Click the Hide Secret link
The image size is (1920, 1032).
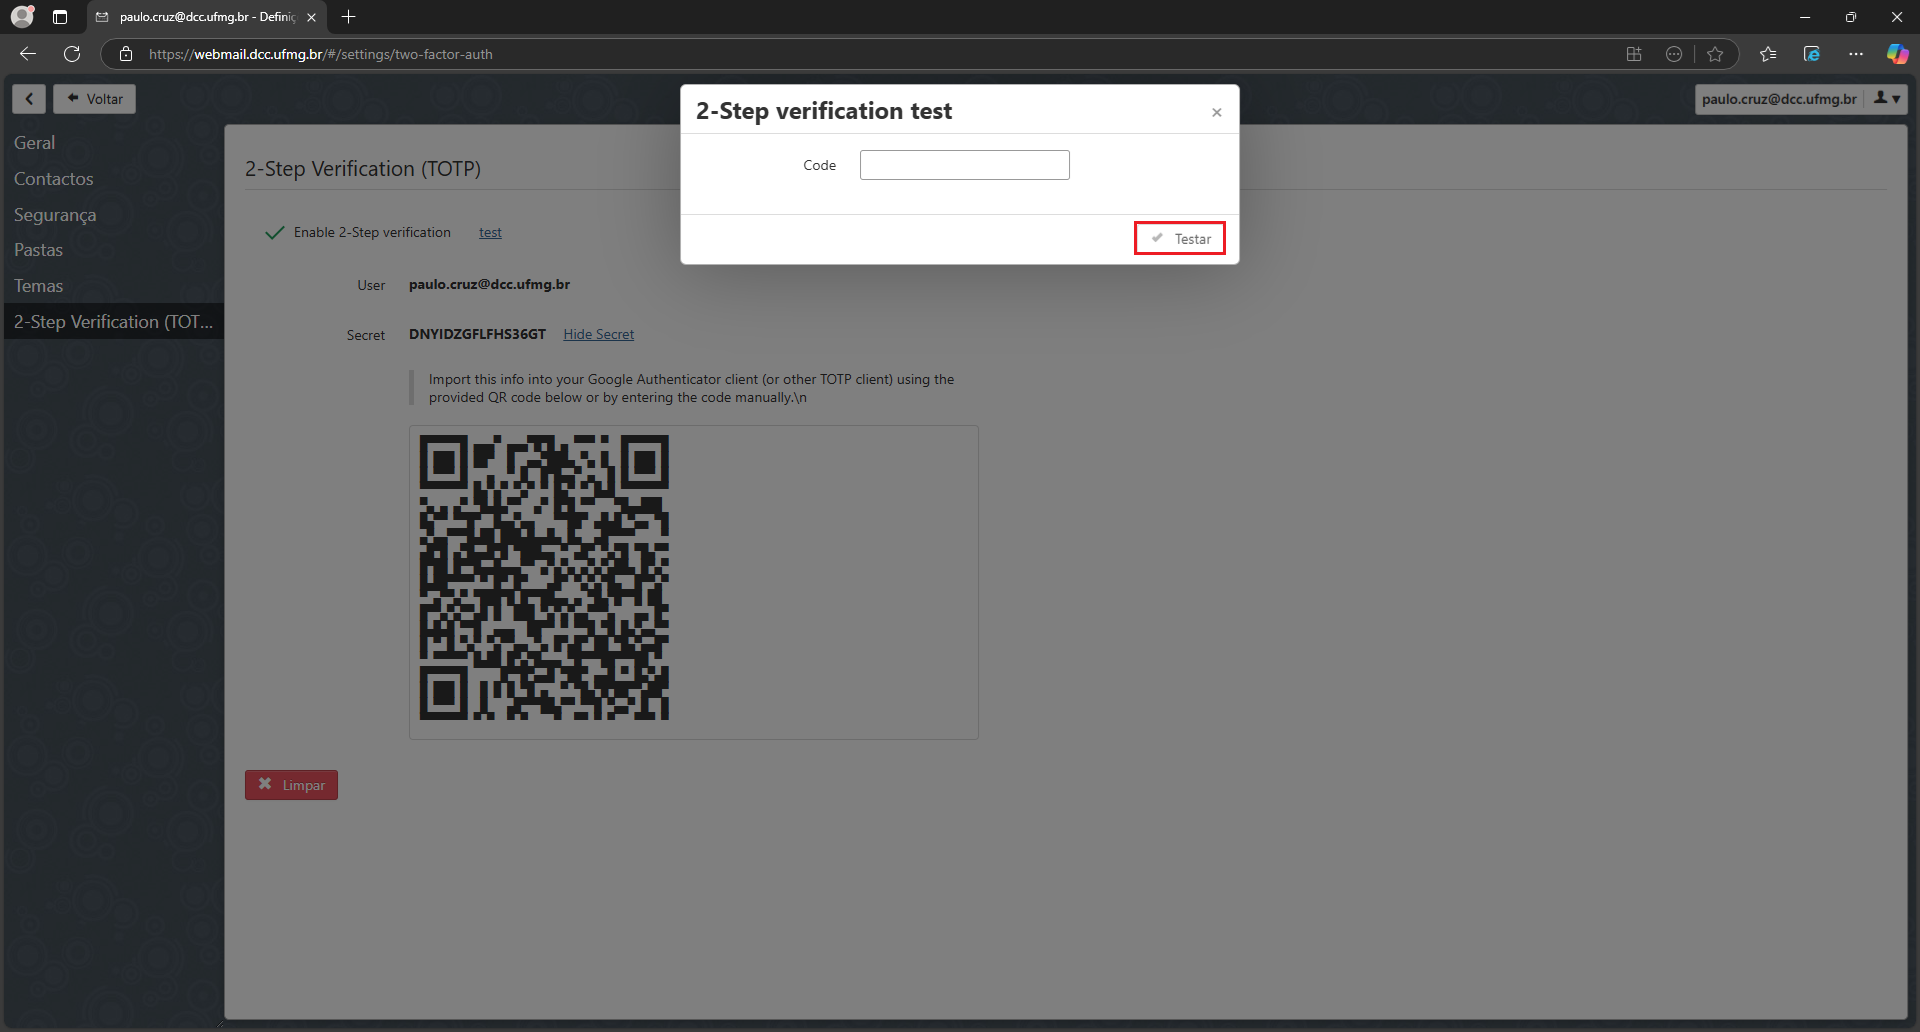(598, 335)
